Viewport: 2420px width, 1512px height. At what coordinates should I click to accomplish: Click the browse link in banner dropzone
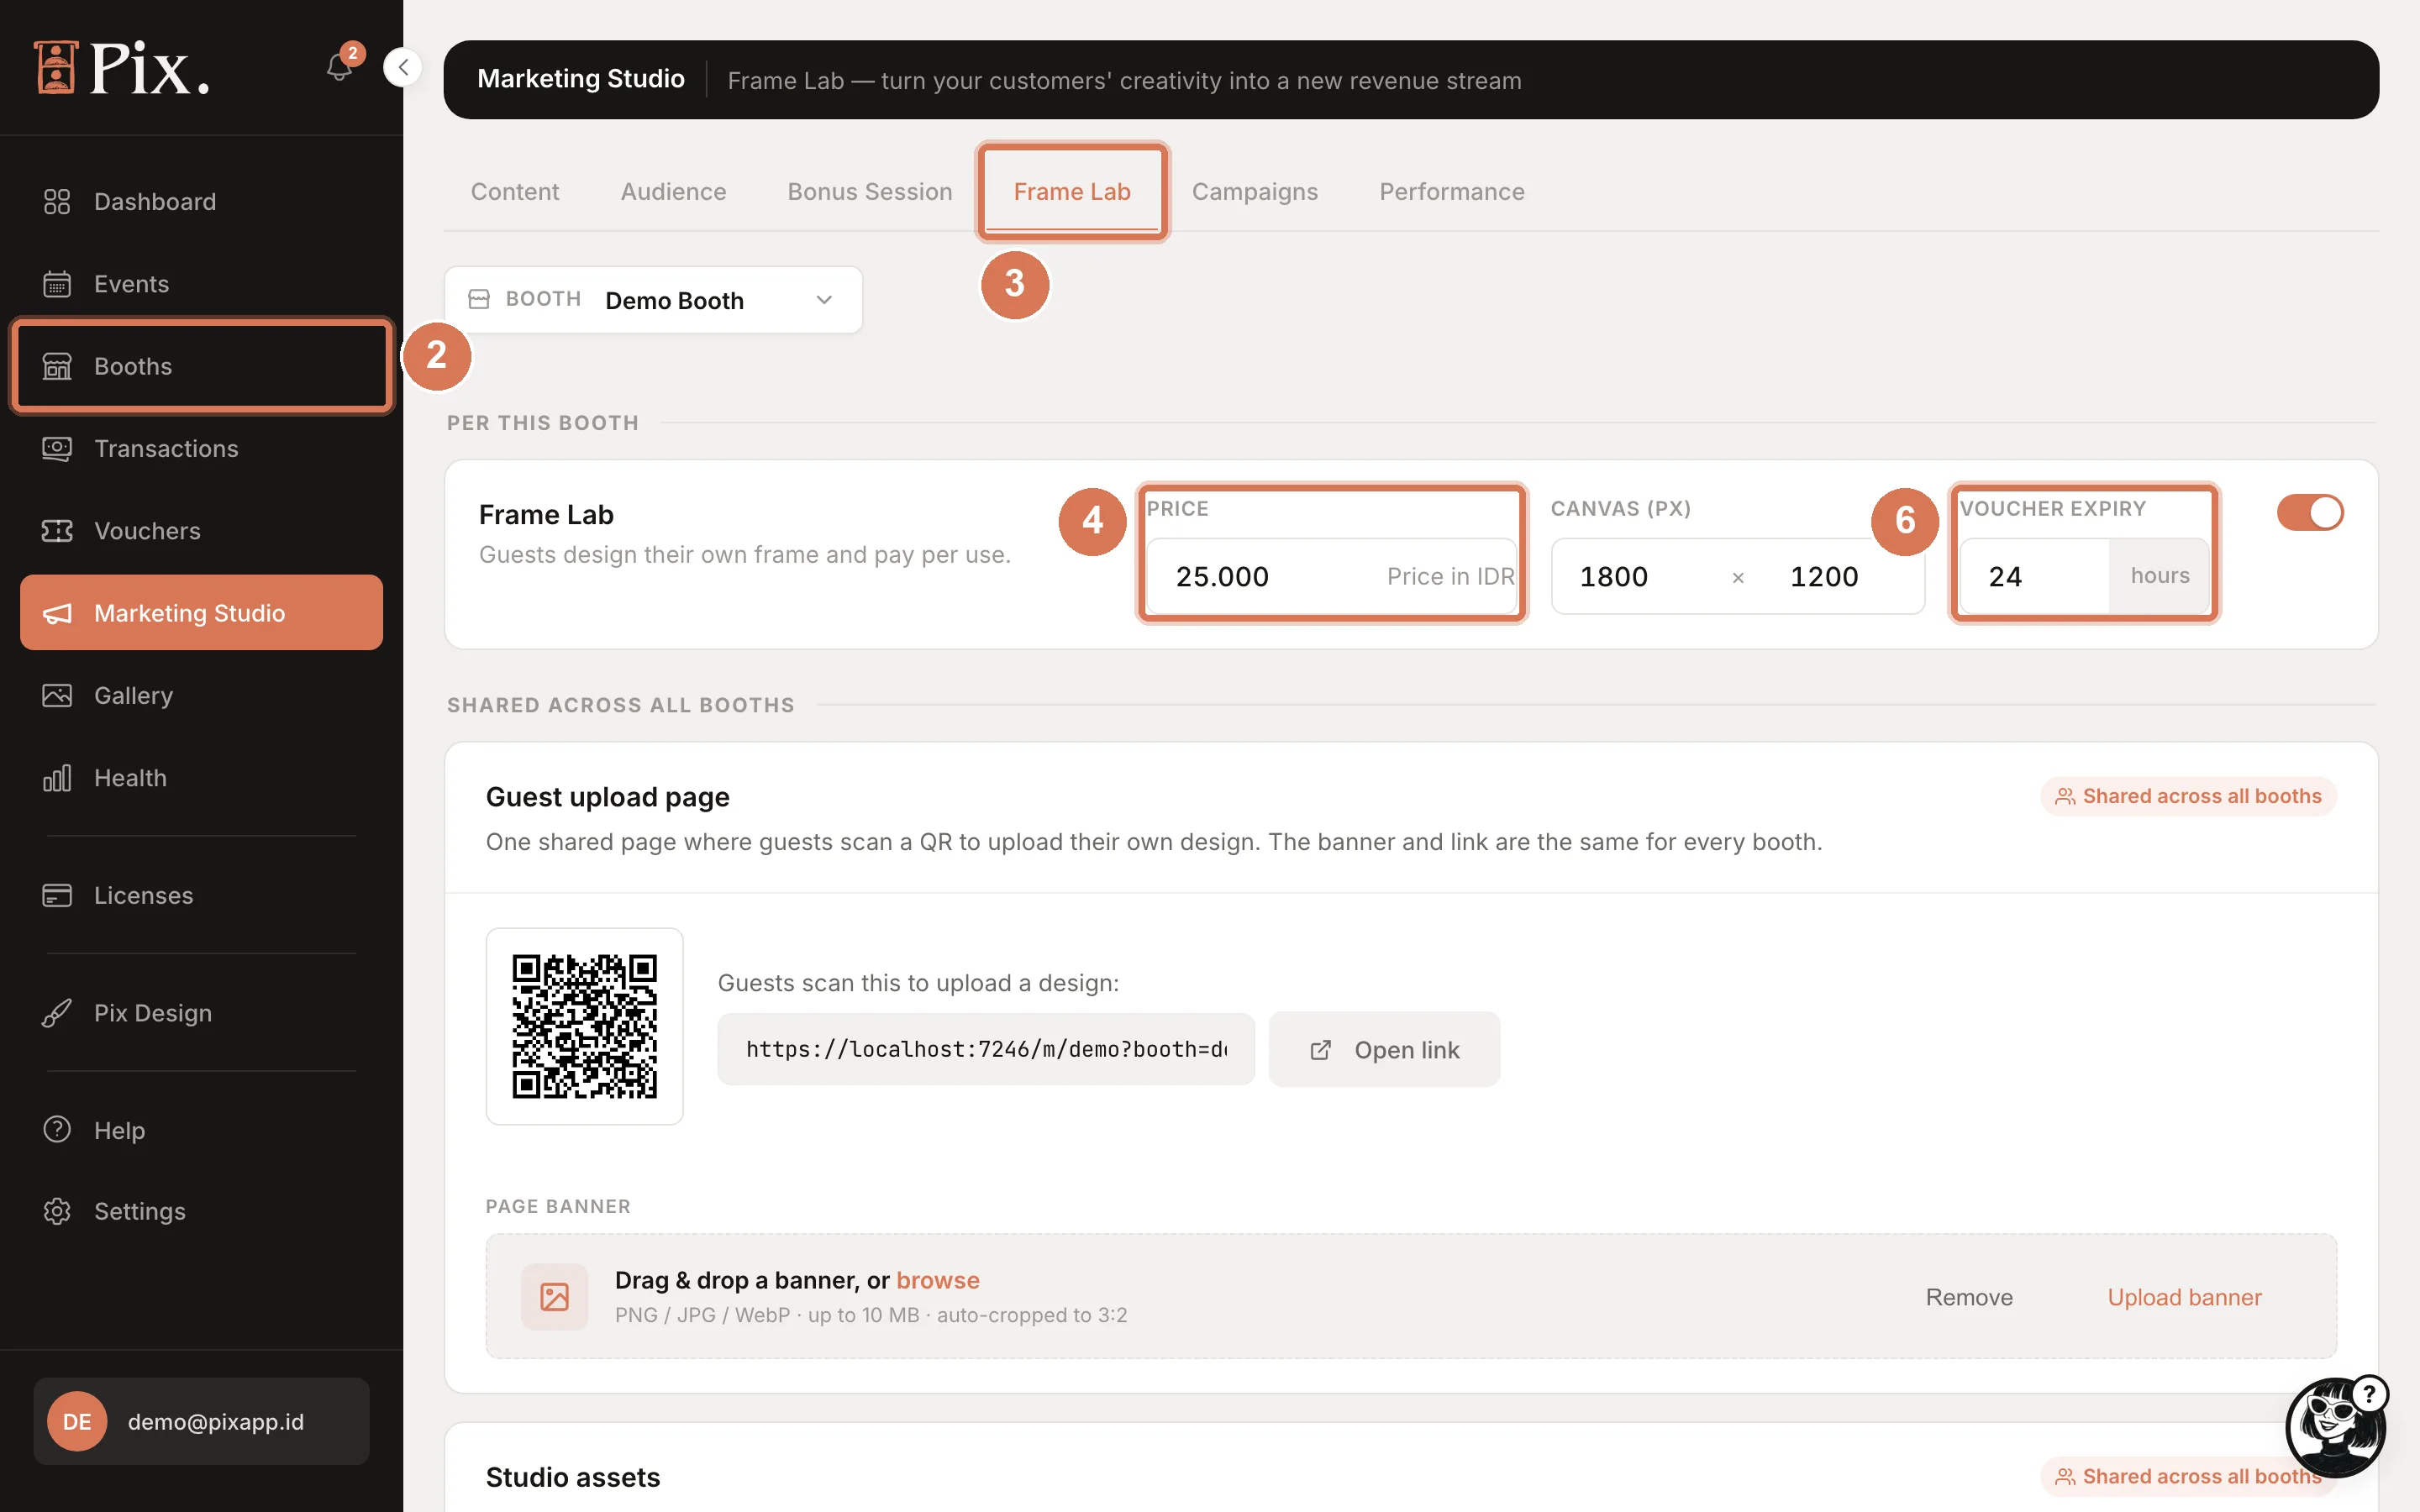937,1280
